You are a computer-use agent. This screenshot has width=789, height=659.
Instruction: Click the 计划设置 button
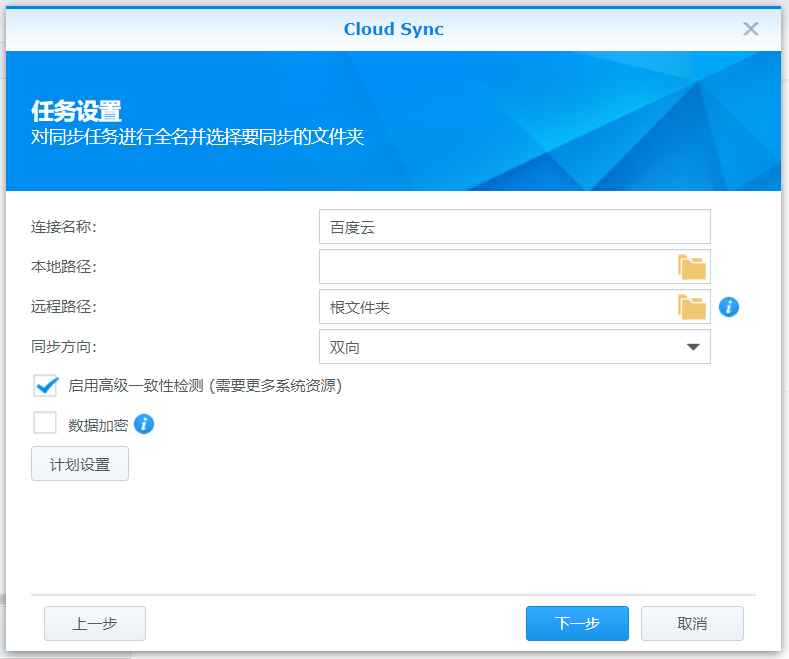(x=80, y=464)
